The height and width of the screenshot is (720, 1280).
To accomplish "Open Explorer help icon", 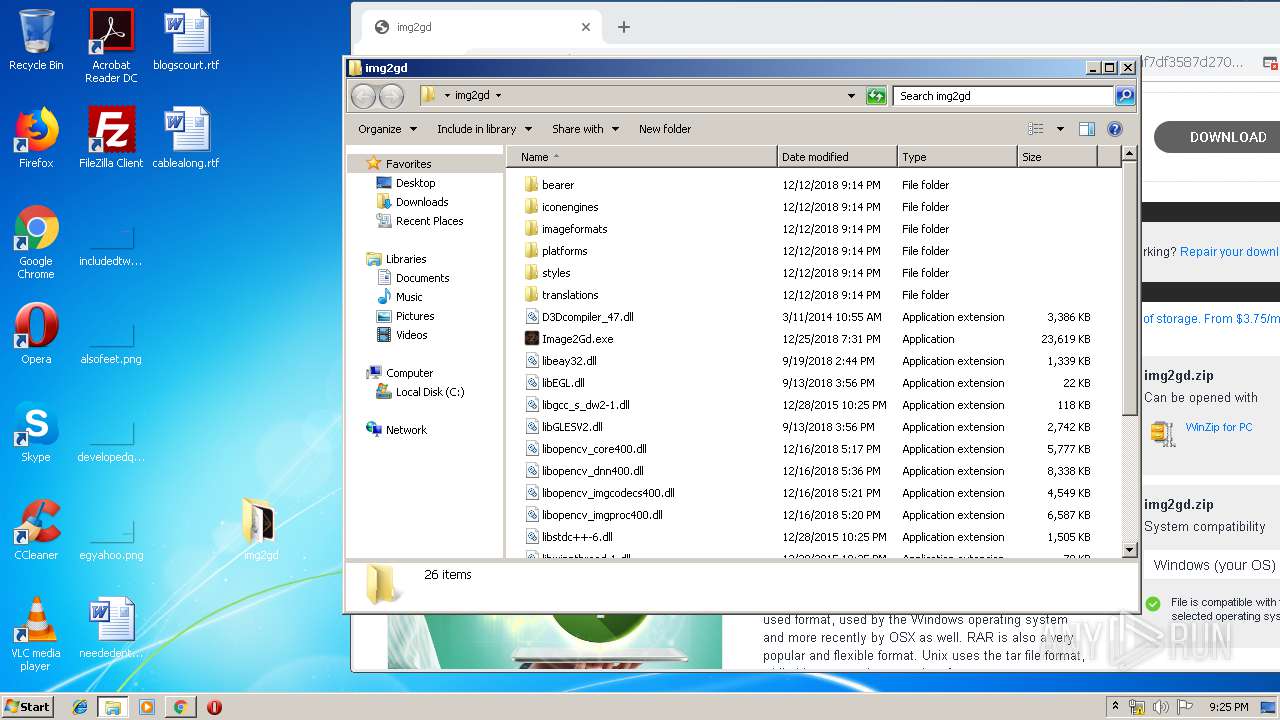I will (x=1115, y=129).
